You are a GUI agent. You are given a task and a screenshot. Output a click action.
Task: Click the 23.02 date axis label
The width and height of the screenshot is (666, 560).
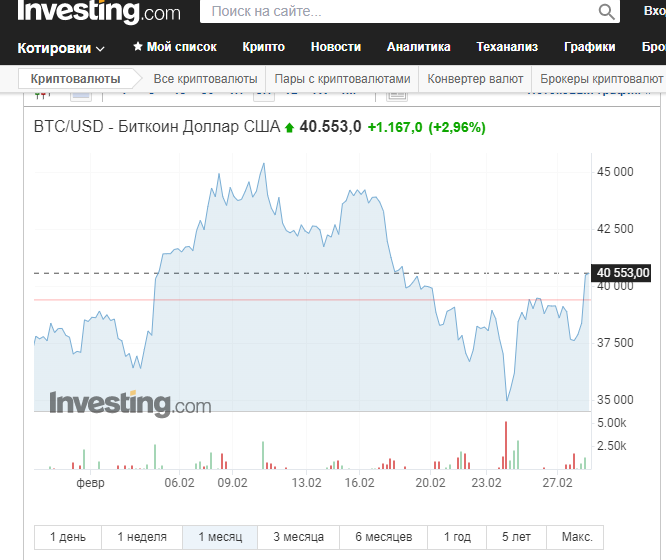click(x=486, y=483)
